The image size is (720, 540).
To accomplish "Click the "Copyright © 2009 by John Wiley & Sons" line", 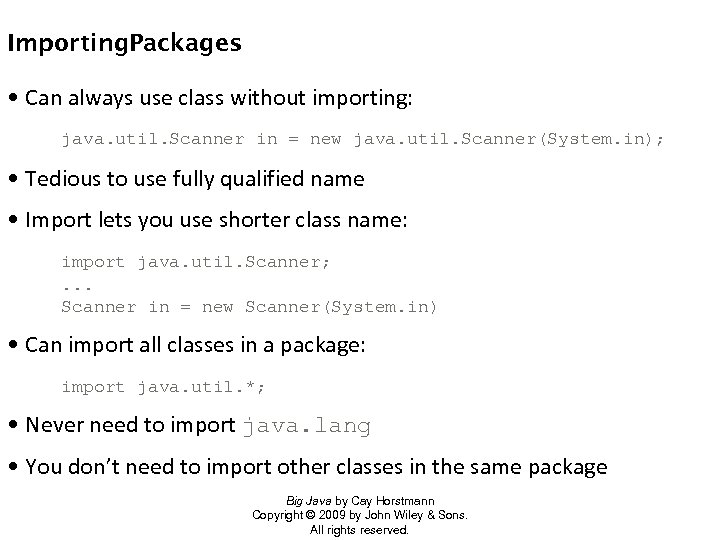I will click(x=359, y=515).
